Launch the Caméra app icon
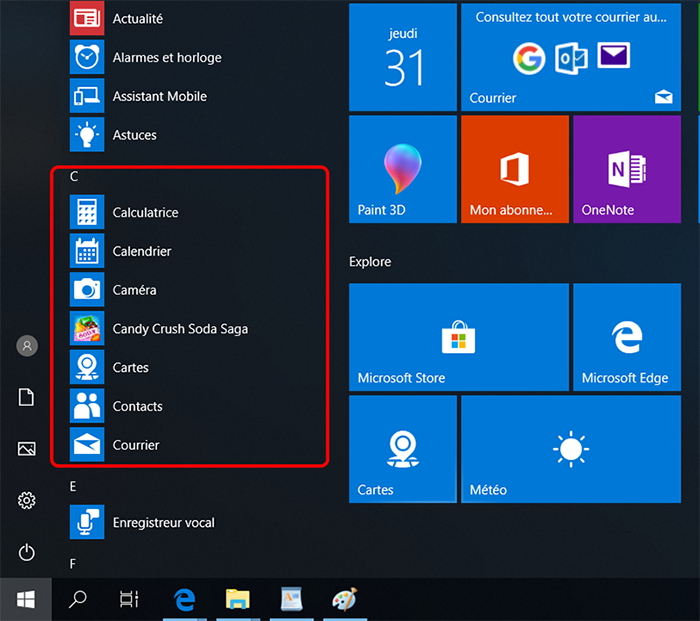The height and width of the screenshot is (621, 700). 87,289
